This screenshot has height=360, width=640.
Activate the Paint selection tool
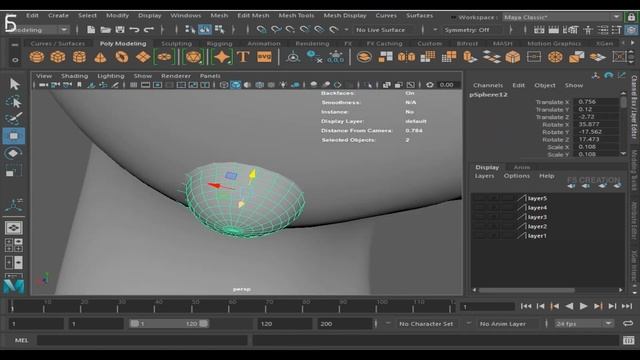tap(14, 118)
